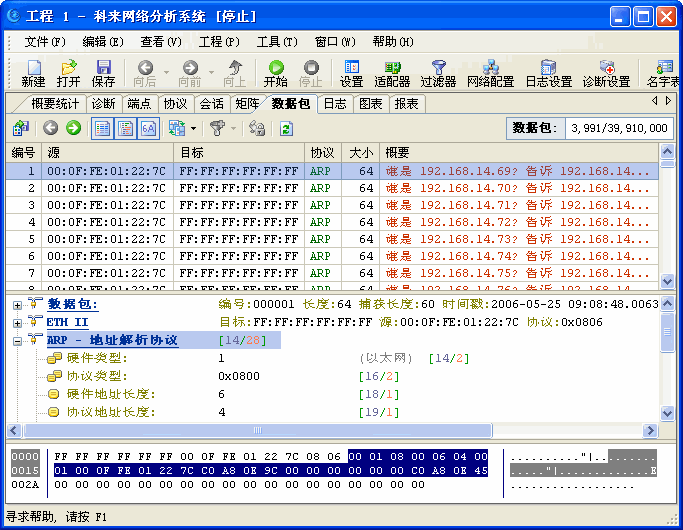Stop capture with the 停止 button

point(311,73)
